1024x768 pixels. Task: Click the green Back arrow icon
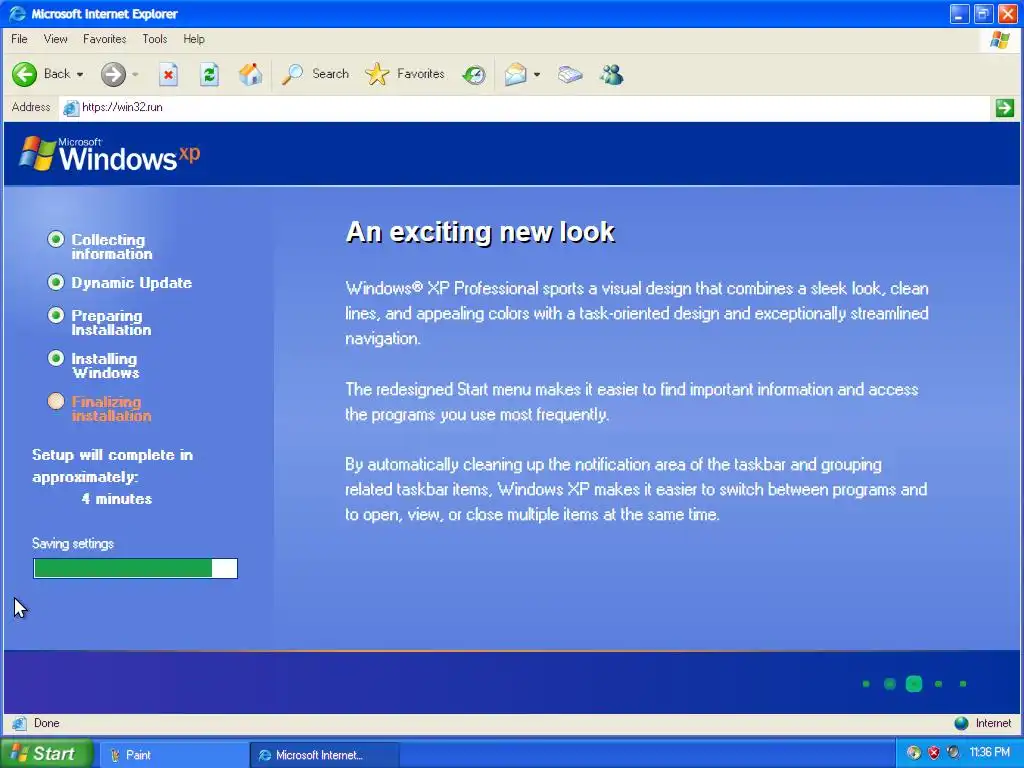(25, 74)
